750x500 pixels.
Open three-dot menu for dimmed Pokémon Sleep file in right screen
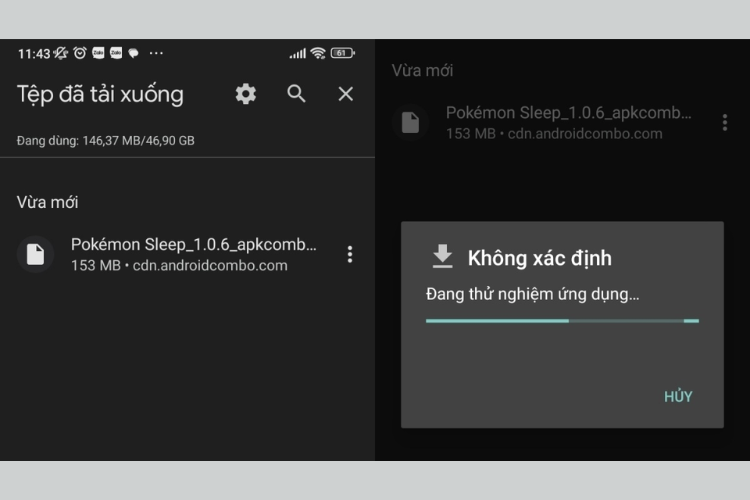(x=725, y=122)
